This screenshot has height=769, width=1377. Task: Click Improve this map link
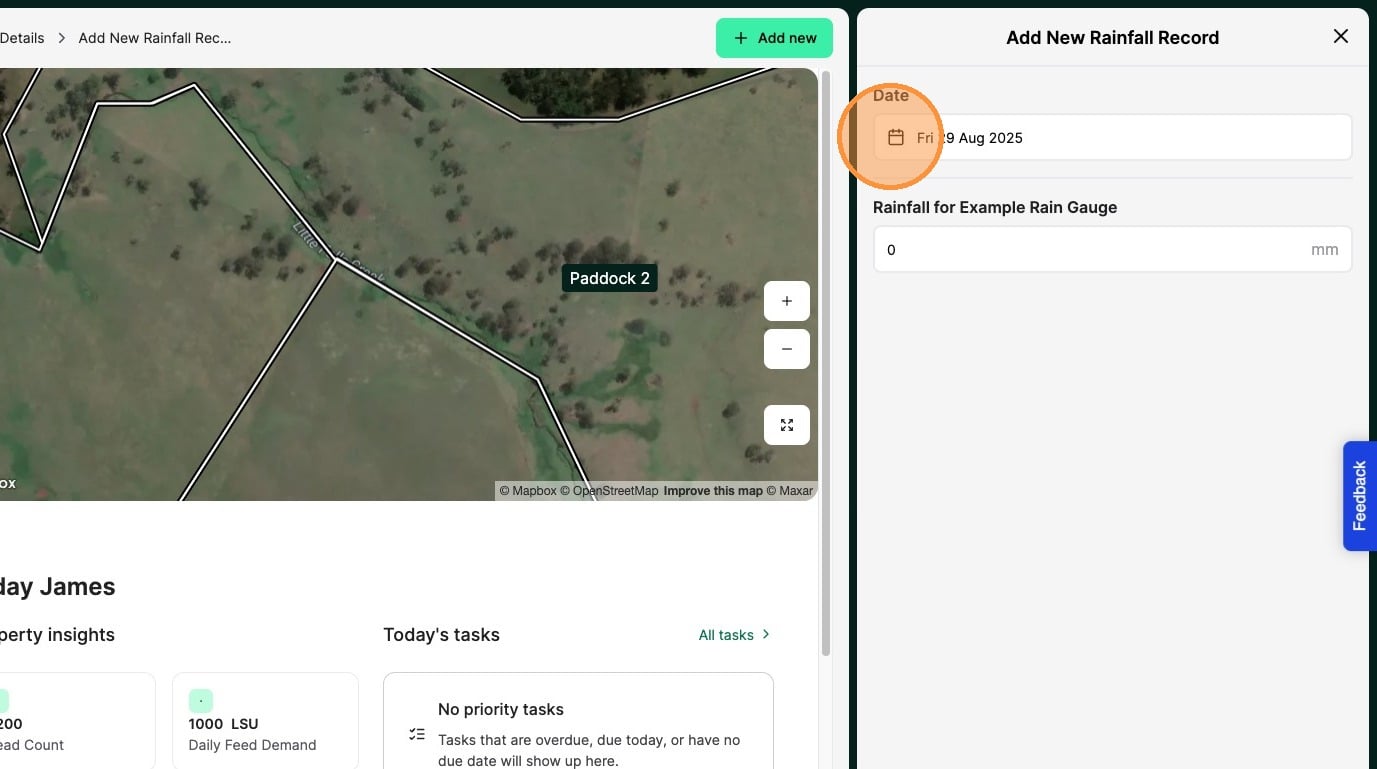pyautogui.click(x=713, y=491)
